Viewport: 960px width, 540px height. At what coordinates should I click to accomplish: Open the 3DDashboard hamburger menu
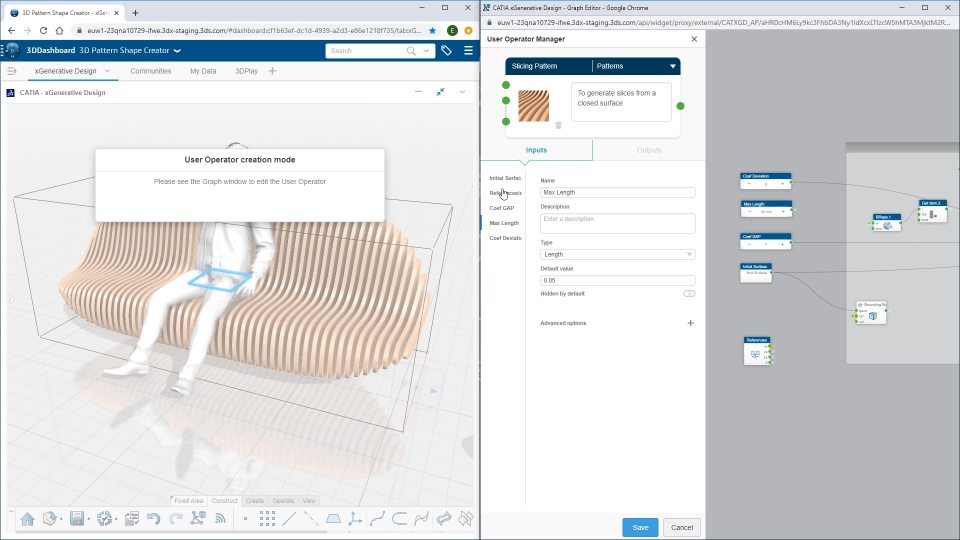coord(468,51)
